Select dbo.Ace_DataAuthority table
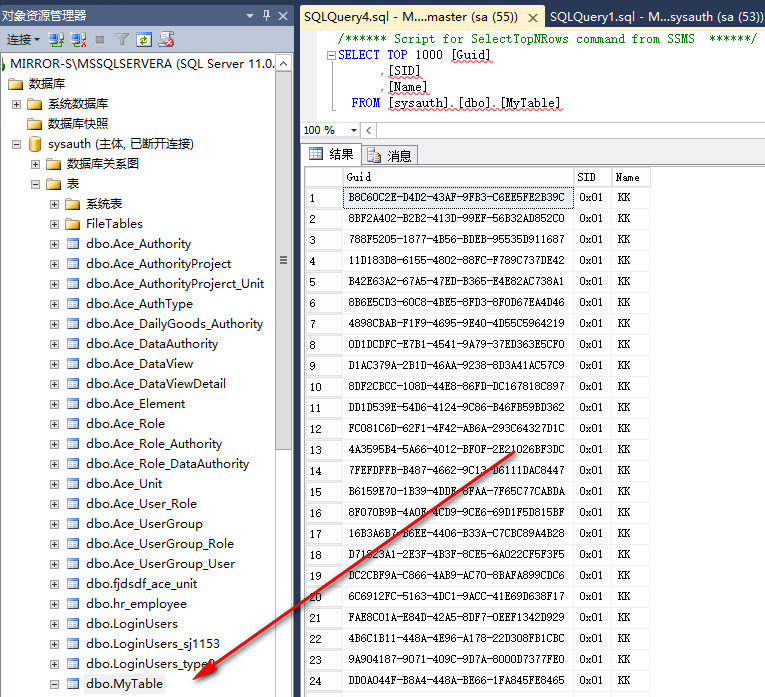 pos(152,344)
